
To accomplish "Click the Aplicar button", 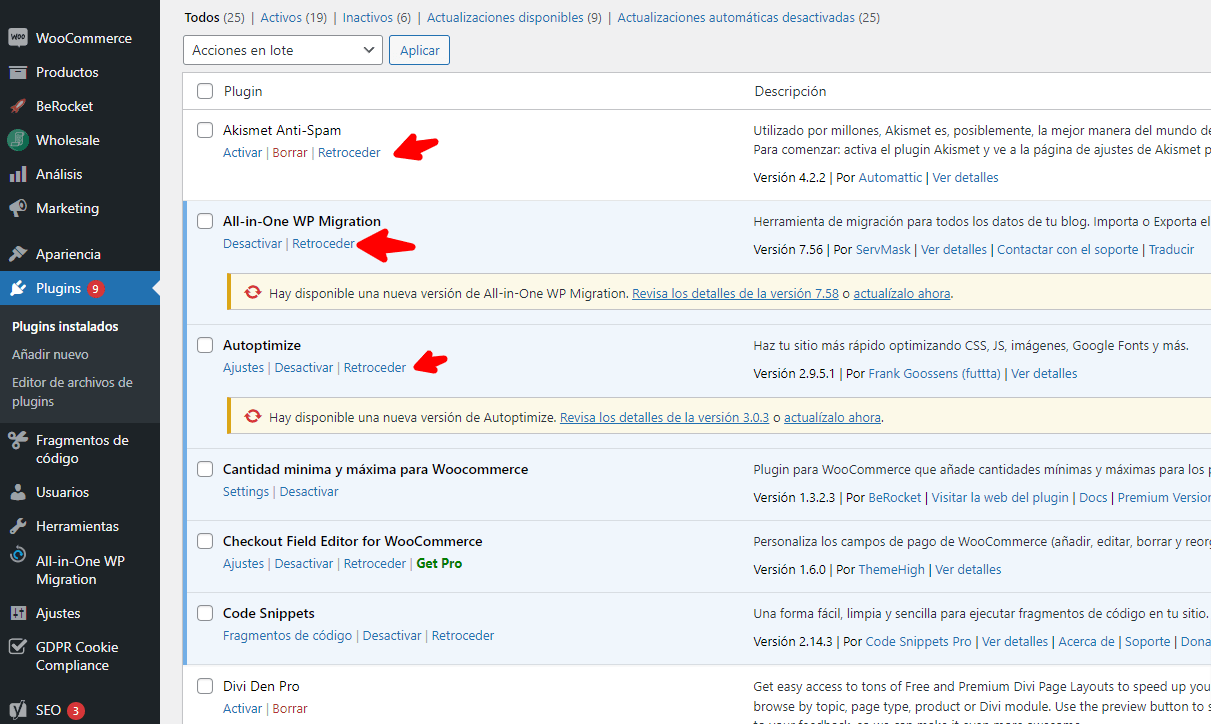I will [419, 50].
